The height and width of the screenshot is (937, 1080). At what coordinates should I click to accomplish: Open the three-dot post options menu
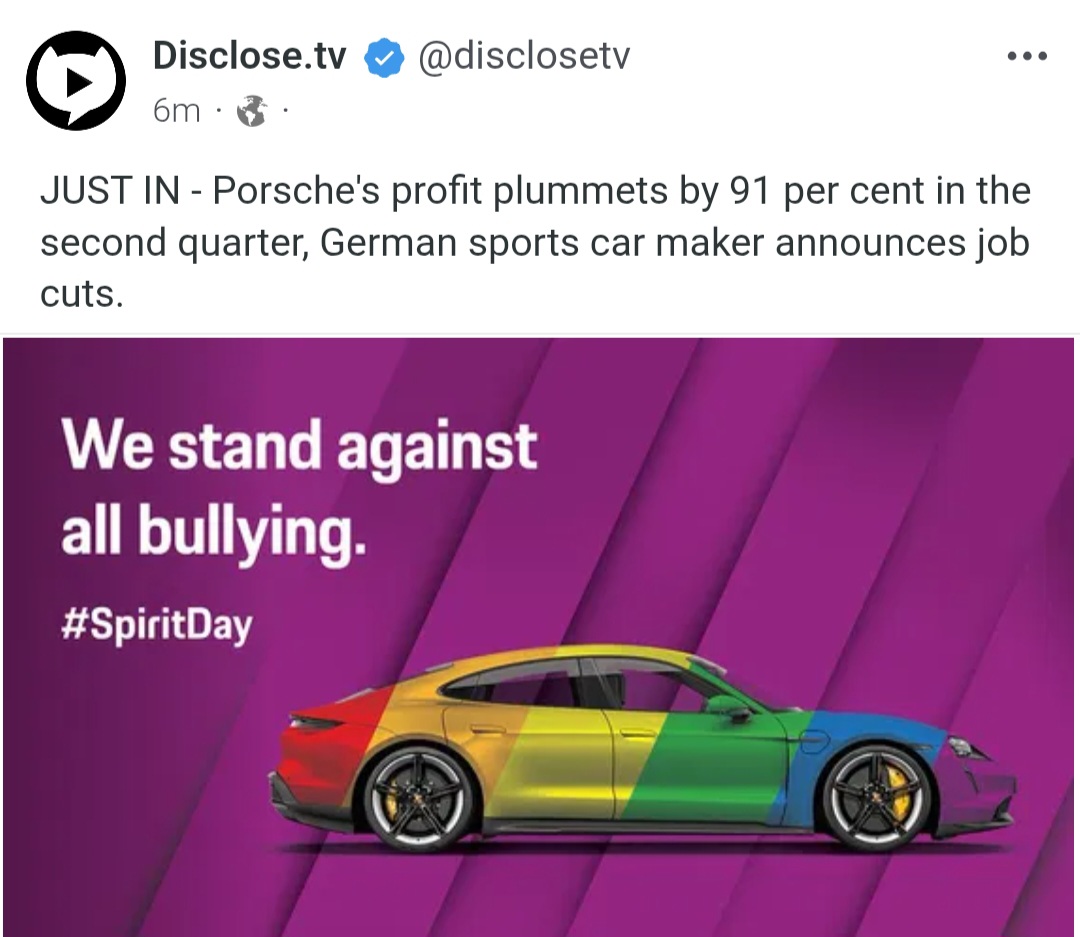1026,56
